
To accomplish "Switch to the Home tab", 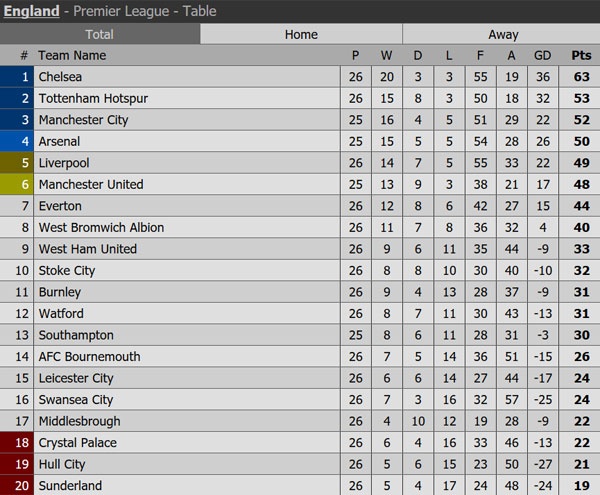I will click(x=301, y=34).
